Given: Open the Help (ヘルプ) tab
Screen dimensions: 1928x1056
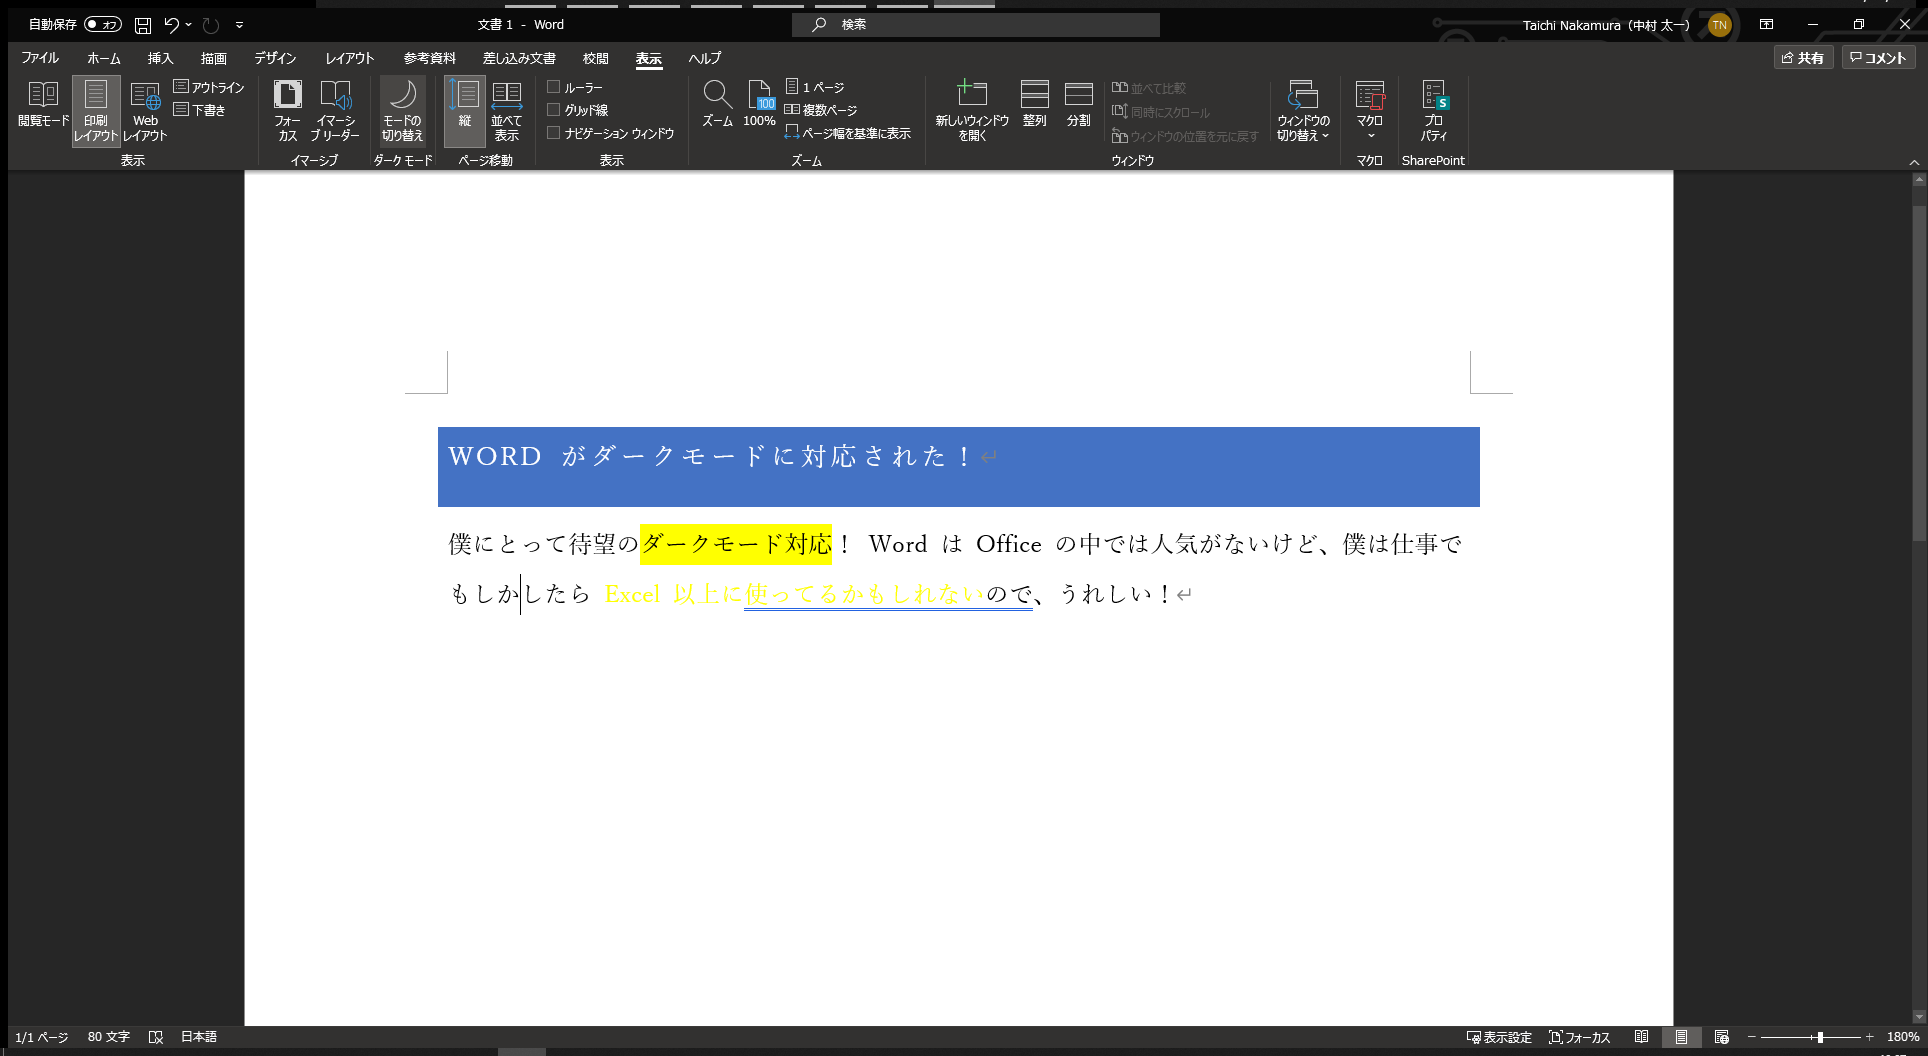Looking at the screenshot, I should (705, 58).
